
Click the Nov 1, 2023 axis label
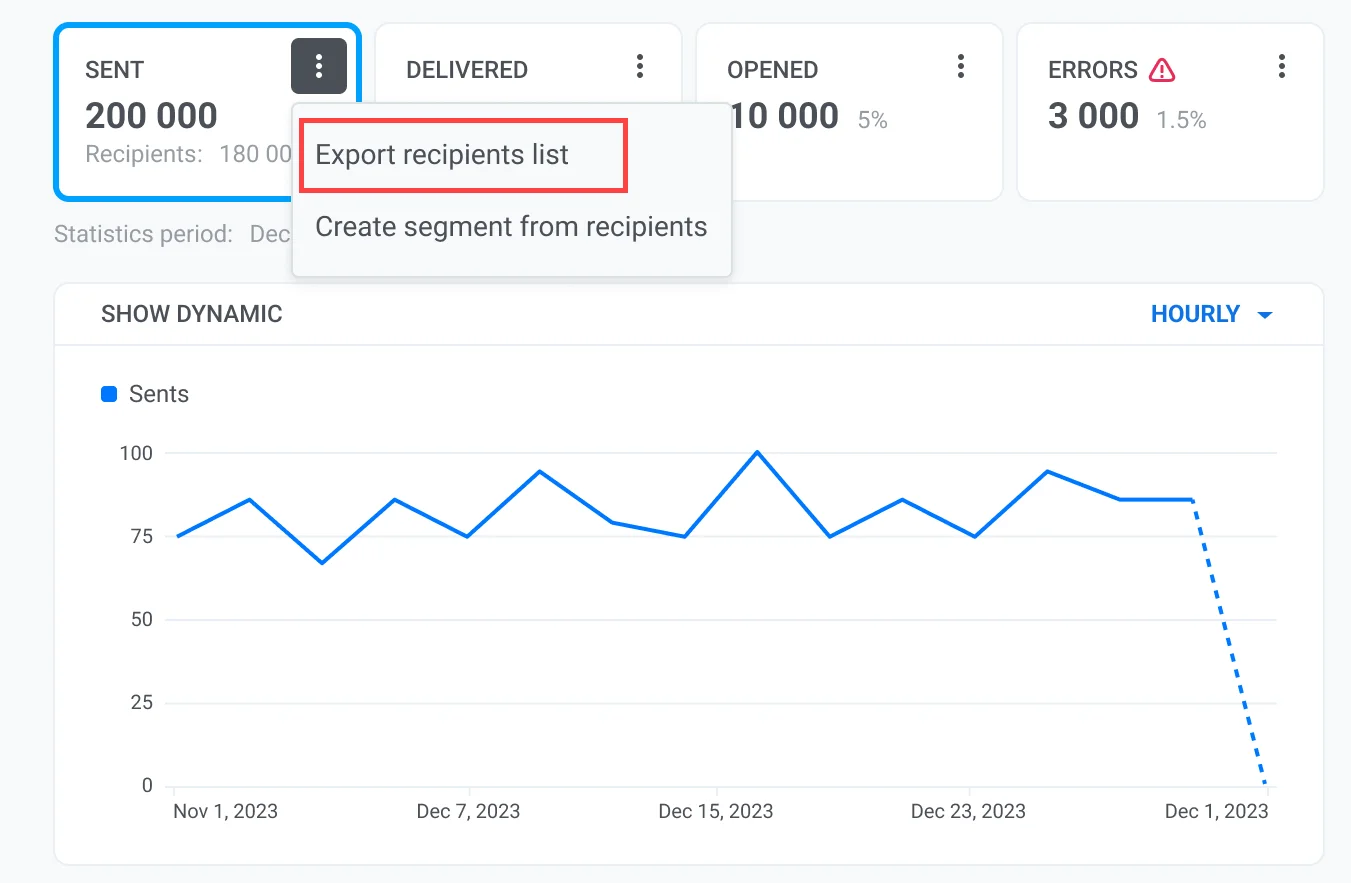226,810
